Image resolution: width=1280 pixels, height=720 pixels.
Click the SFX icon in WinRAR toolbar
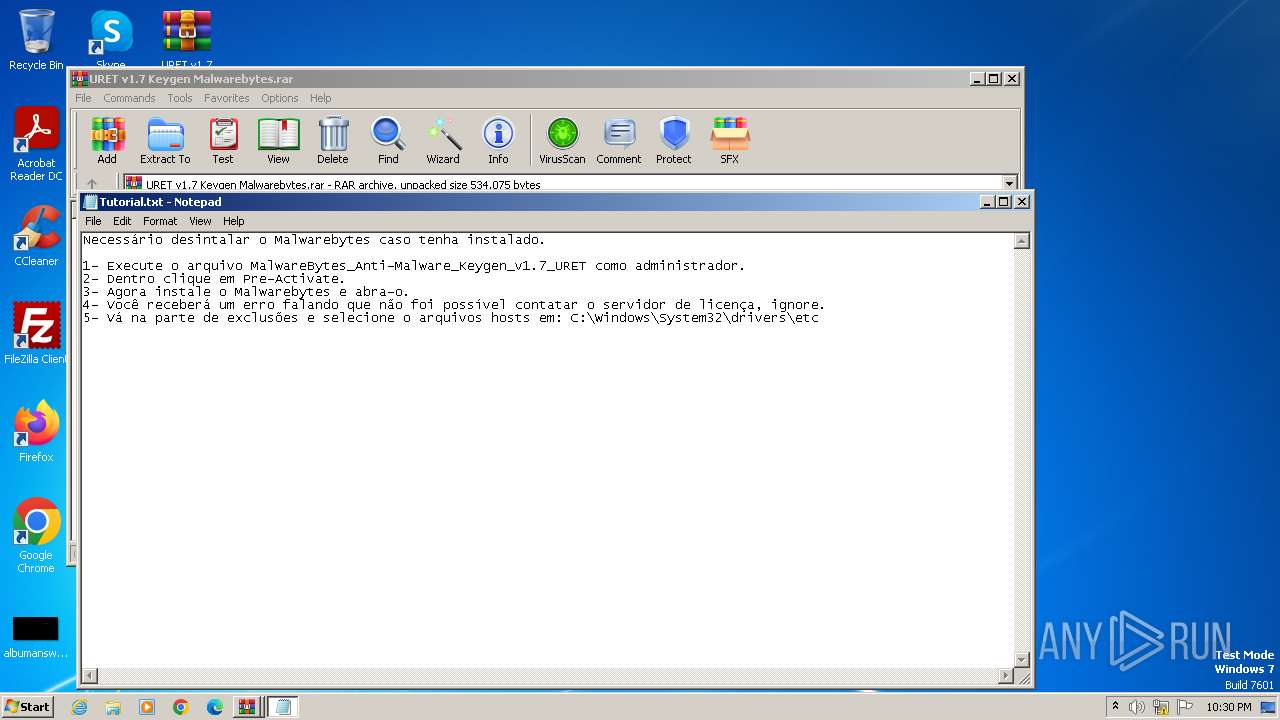(730, 141)
